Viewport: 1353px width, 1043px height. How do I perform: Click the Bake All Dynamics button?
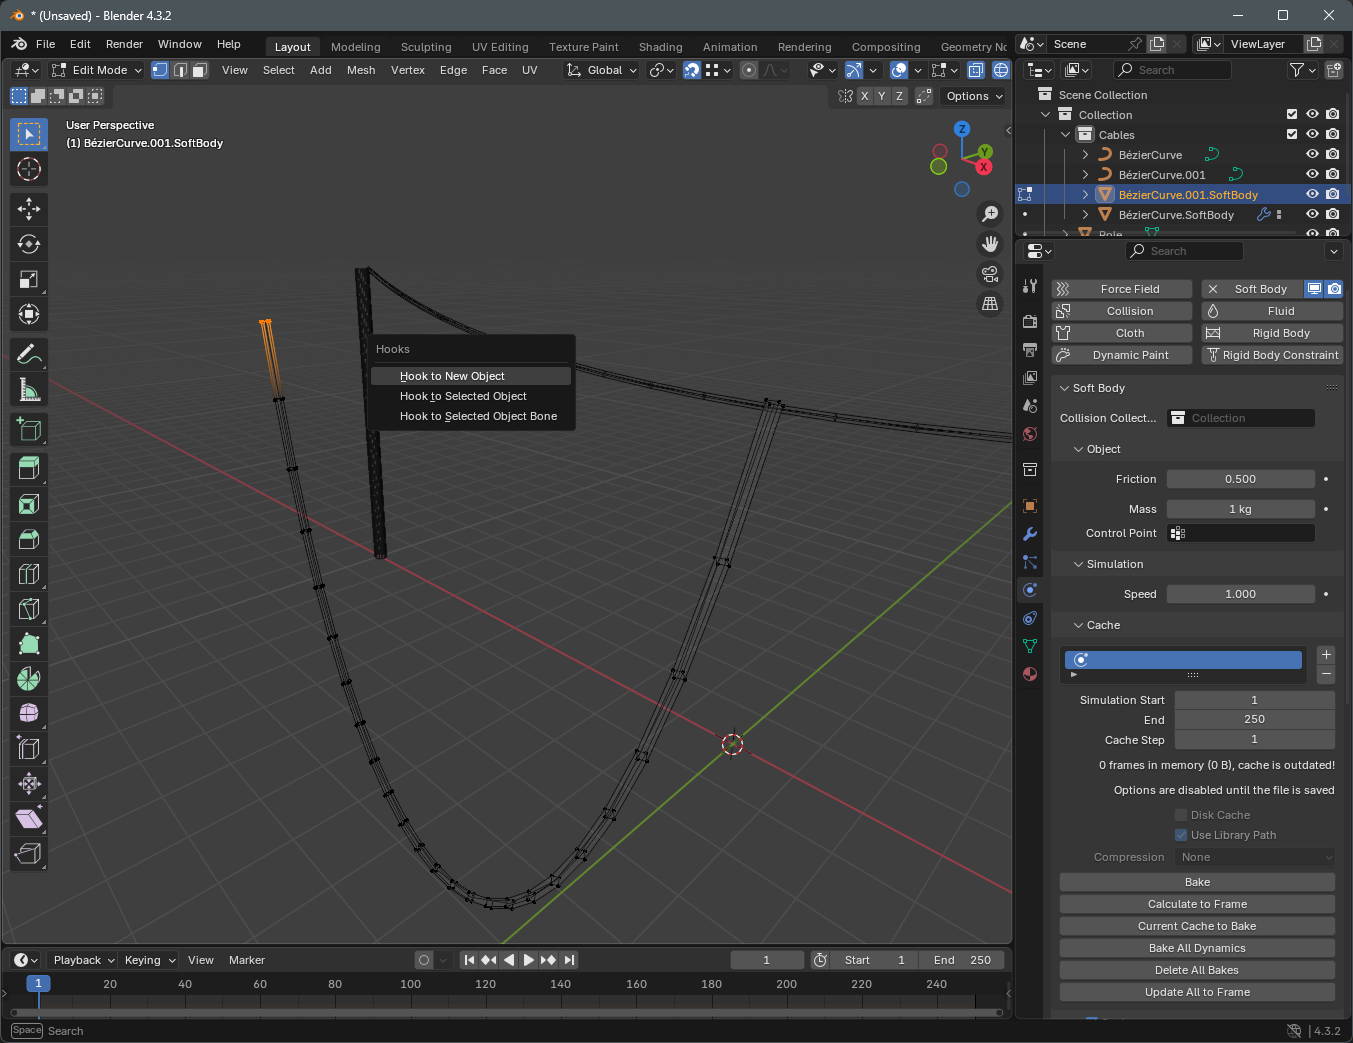click(x=1196, y=948)
